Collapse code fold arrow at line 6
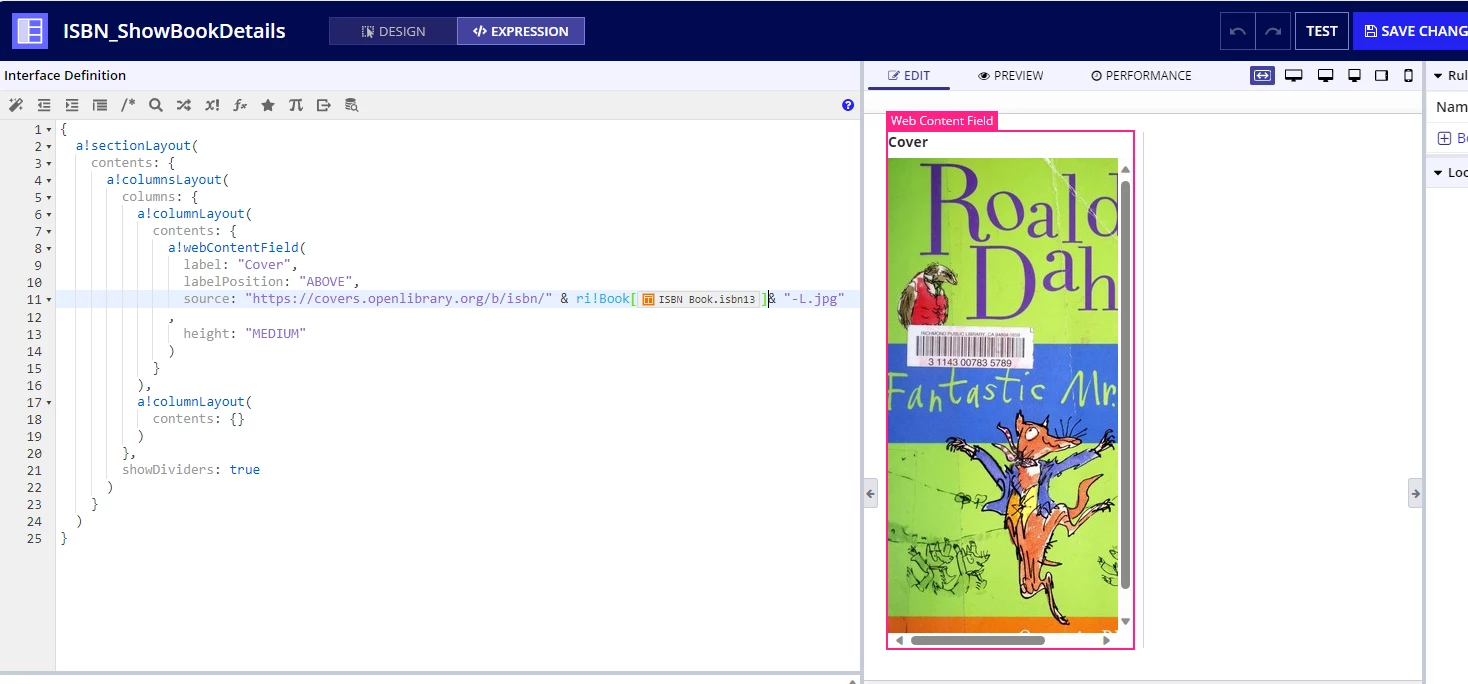Image resolution: width=1468 pixels, height=684 pixels. pos(49,215)
